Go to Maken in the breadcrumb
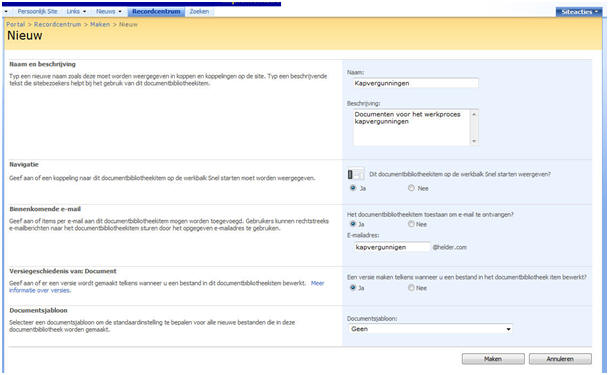 [100, 24]
